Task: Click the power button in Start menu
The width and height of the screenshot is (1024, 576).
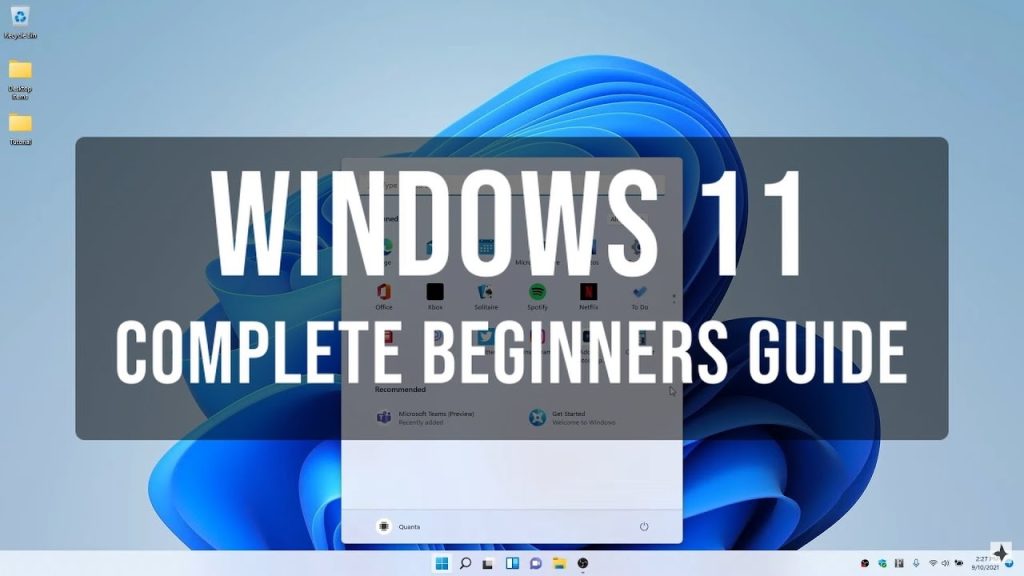Action: click(x=644, y=526)
